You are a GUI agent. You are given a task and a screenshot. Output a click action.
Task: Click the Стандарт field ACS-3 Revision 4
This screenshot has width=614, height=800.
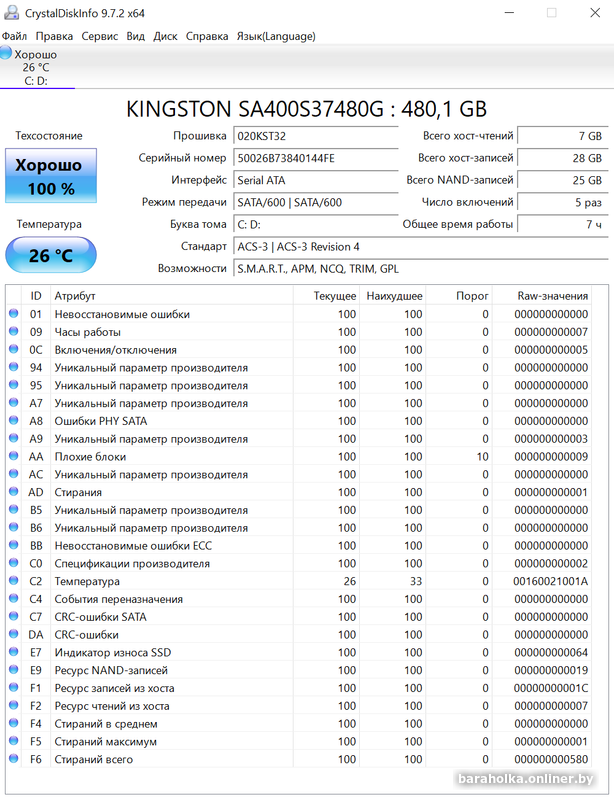(x=421, y=246)
